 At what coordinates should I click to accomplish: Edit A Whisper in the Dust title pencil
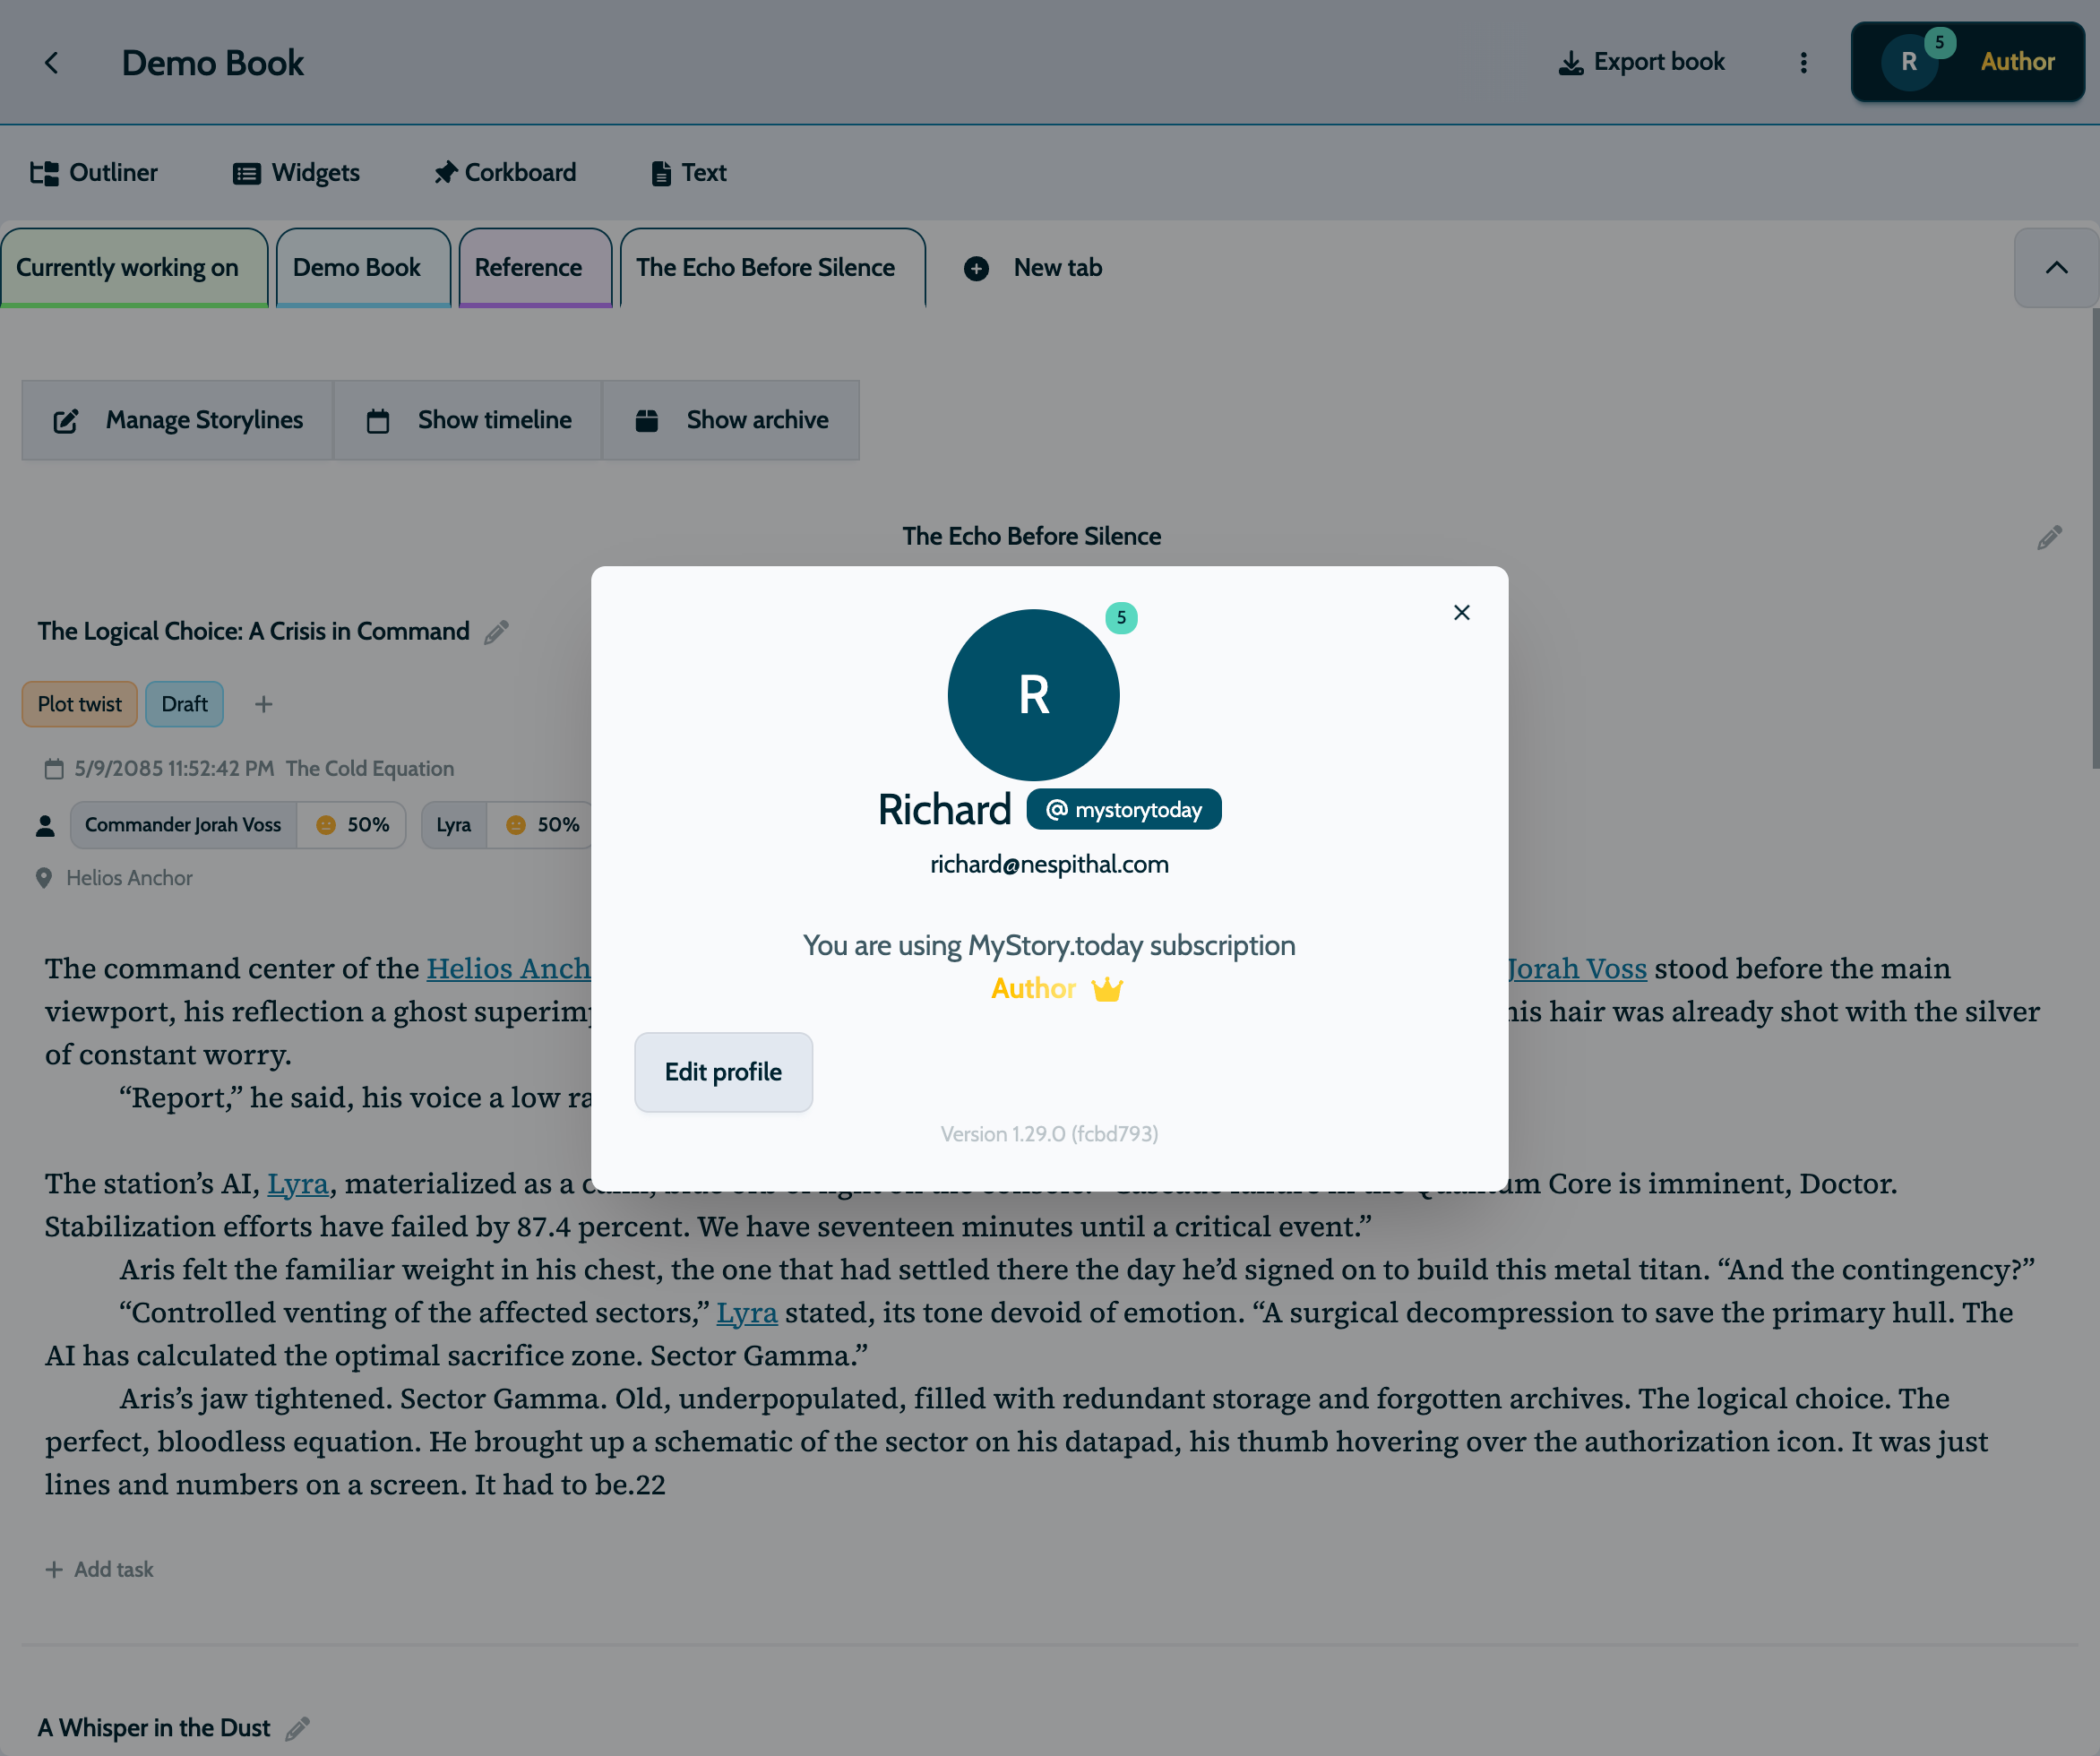297,1729
